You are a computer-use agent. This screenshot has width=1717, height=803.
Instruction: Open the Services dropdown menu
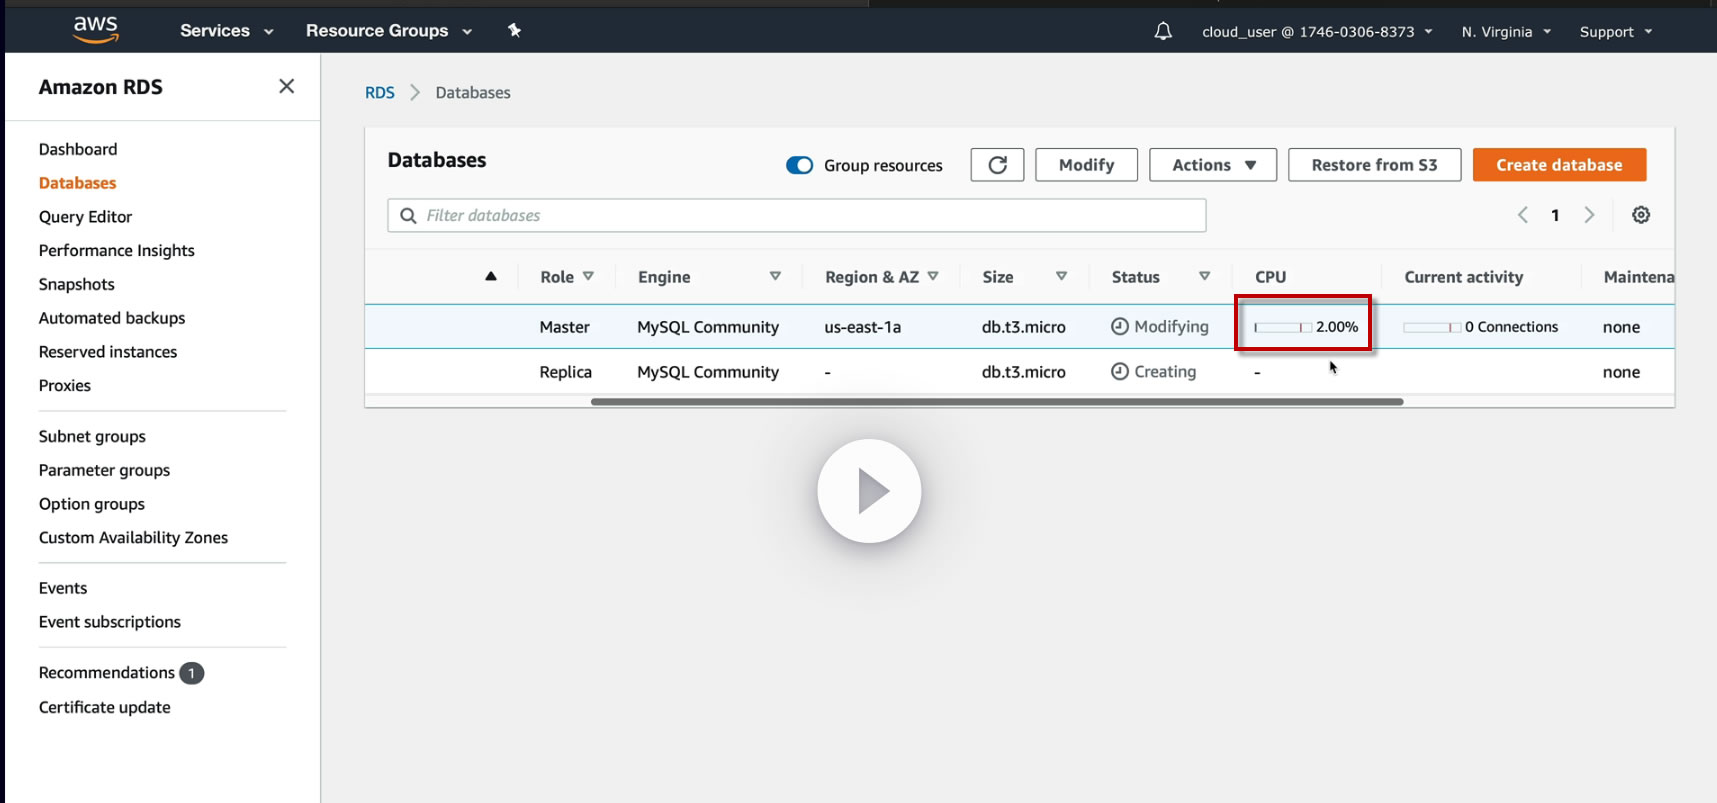tap(226, 31)
